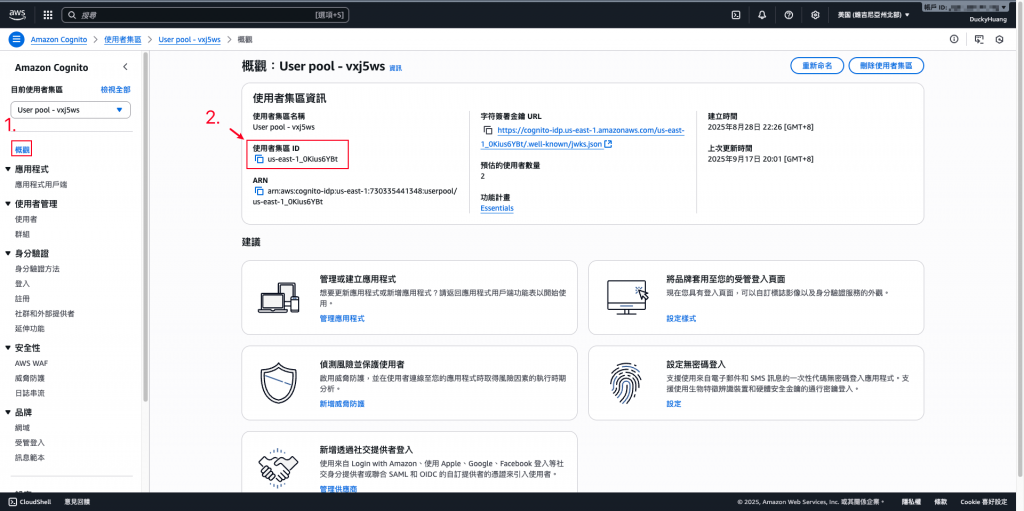
Task: Click the sidebar vertical scrollbar
Action: pos(146,229)
